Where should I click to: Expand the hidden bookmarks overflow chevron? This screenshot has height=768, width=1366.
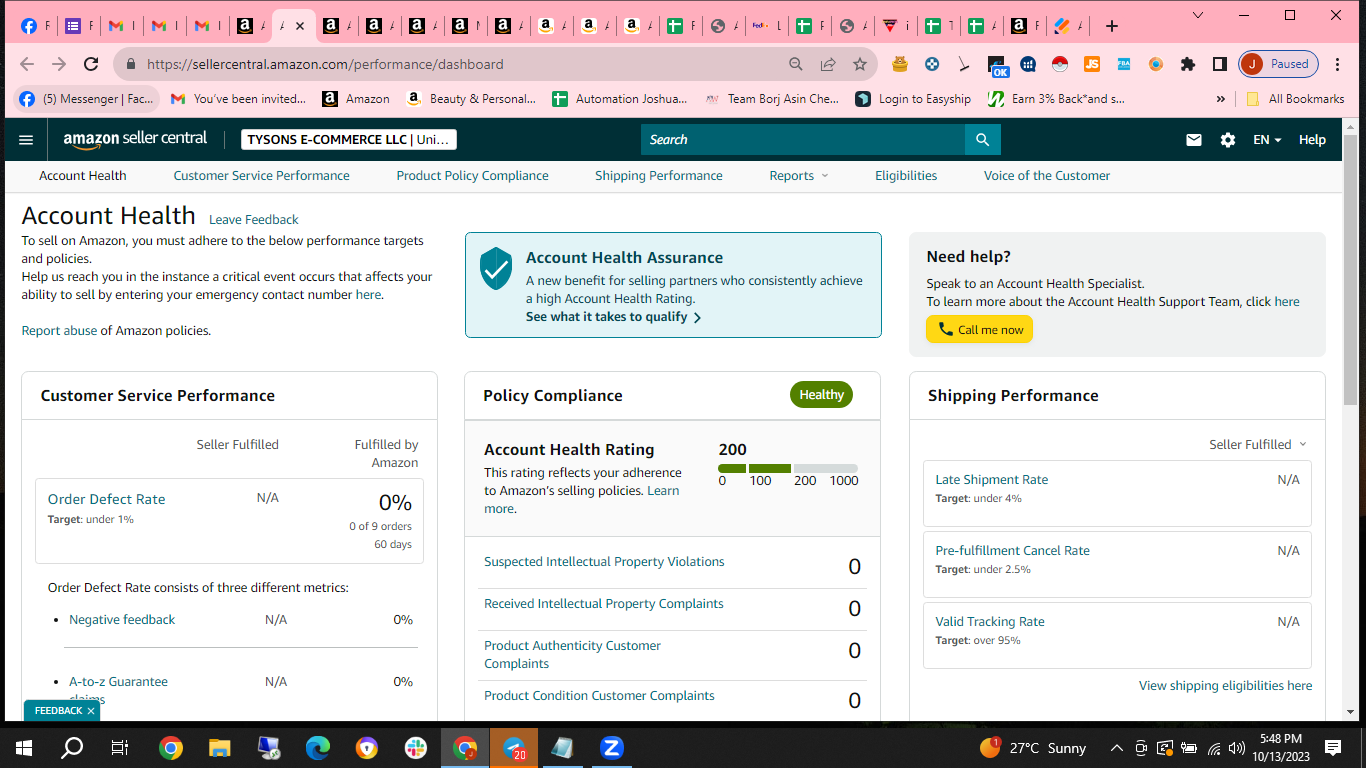tap(1220, 99)
